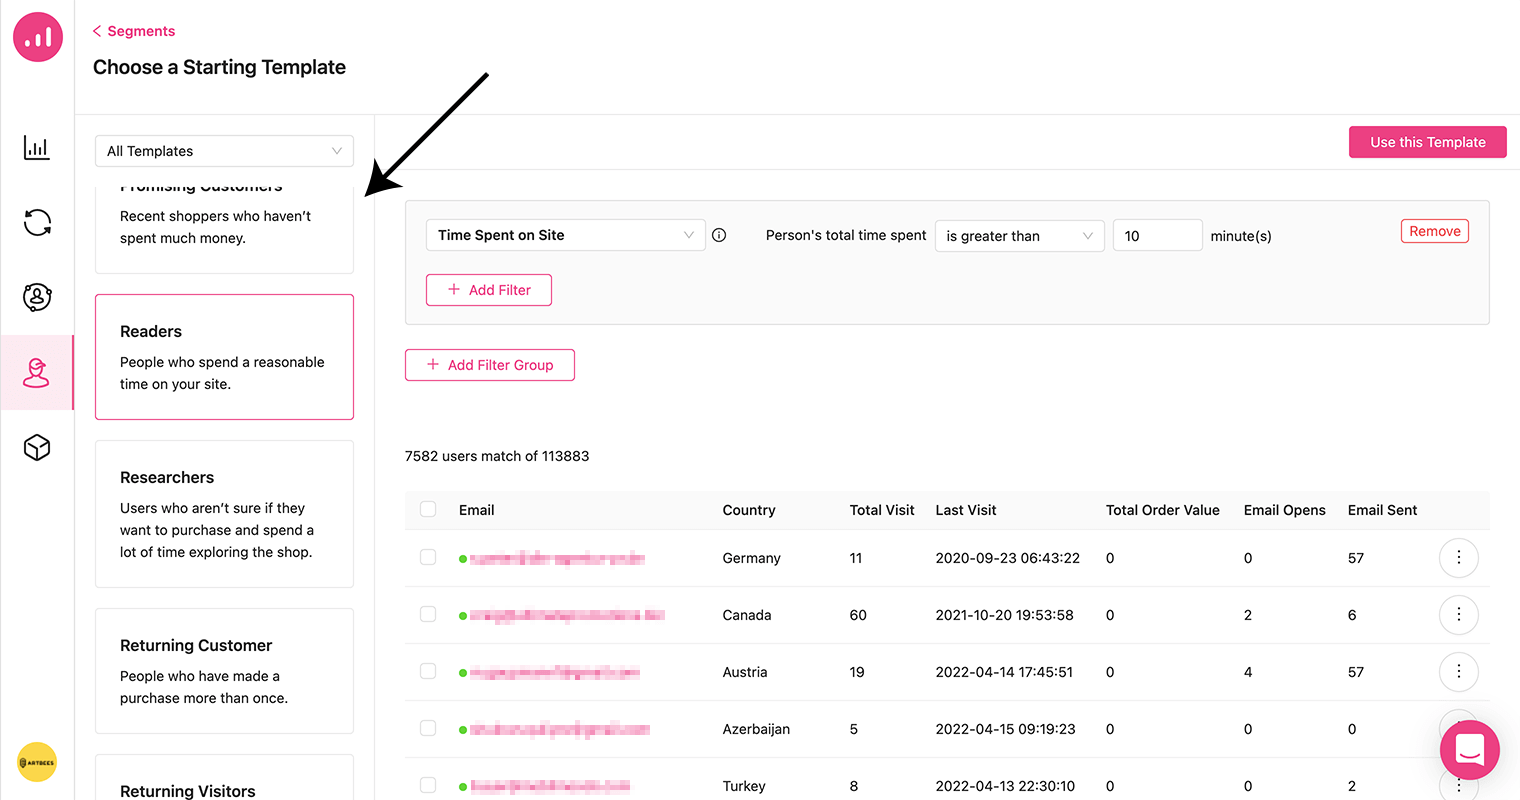
Task: Open row menu for Canada user
Action: (1459, 615)
